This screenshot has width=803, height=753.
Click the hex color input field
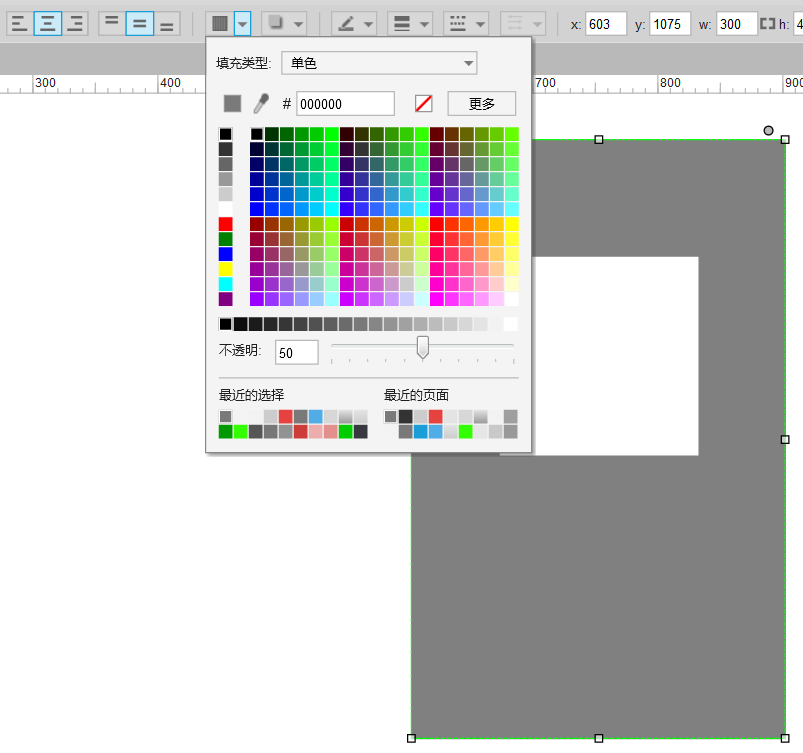[x=345, y=104]
